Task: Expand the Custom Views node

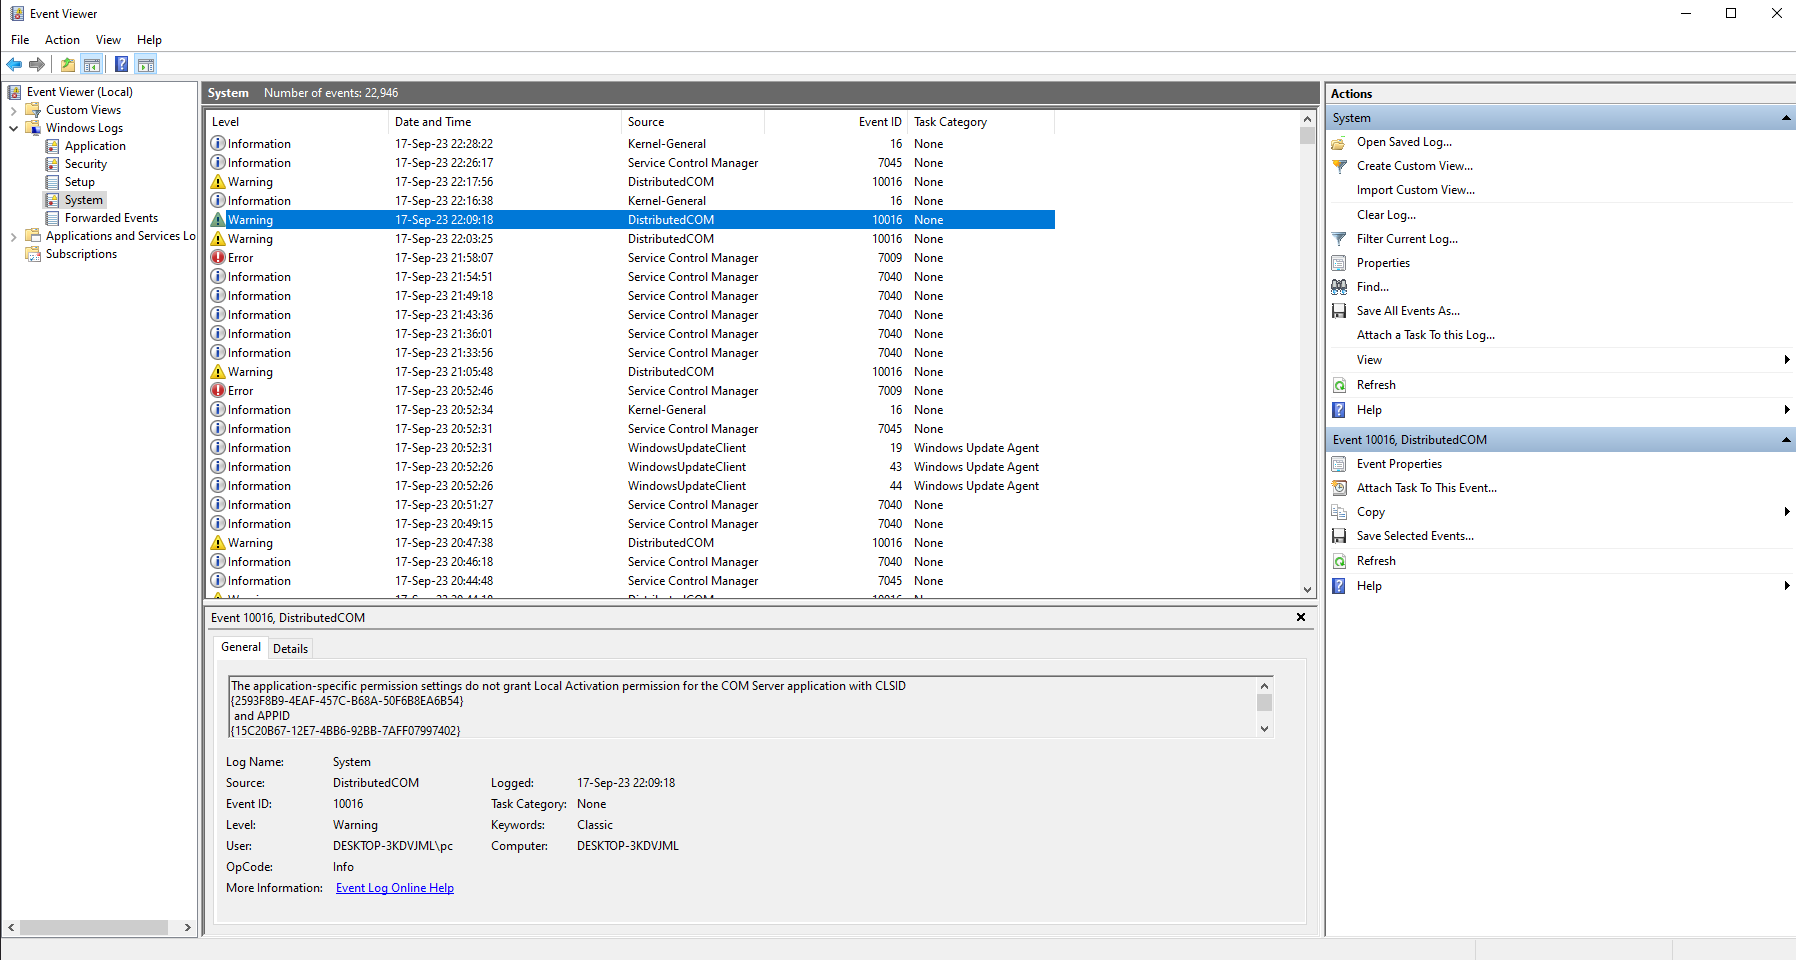Action: [x=13, y=110]
